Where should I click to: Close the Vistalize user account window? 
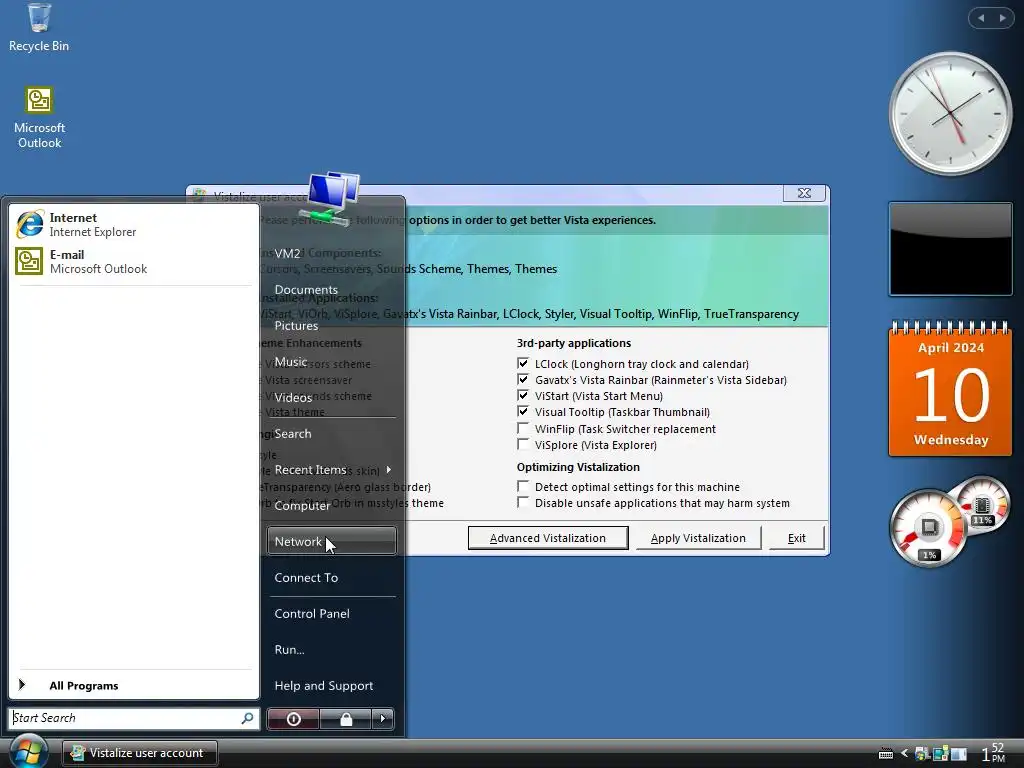(x=805, y=193)
